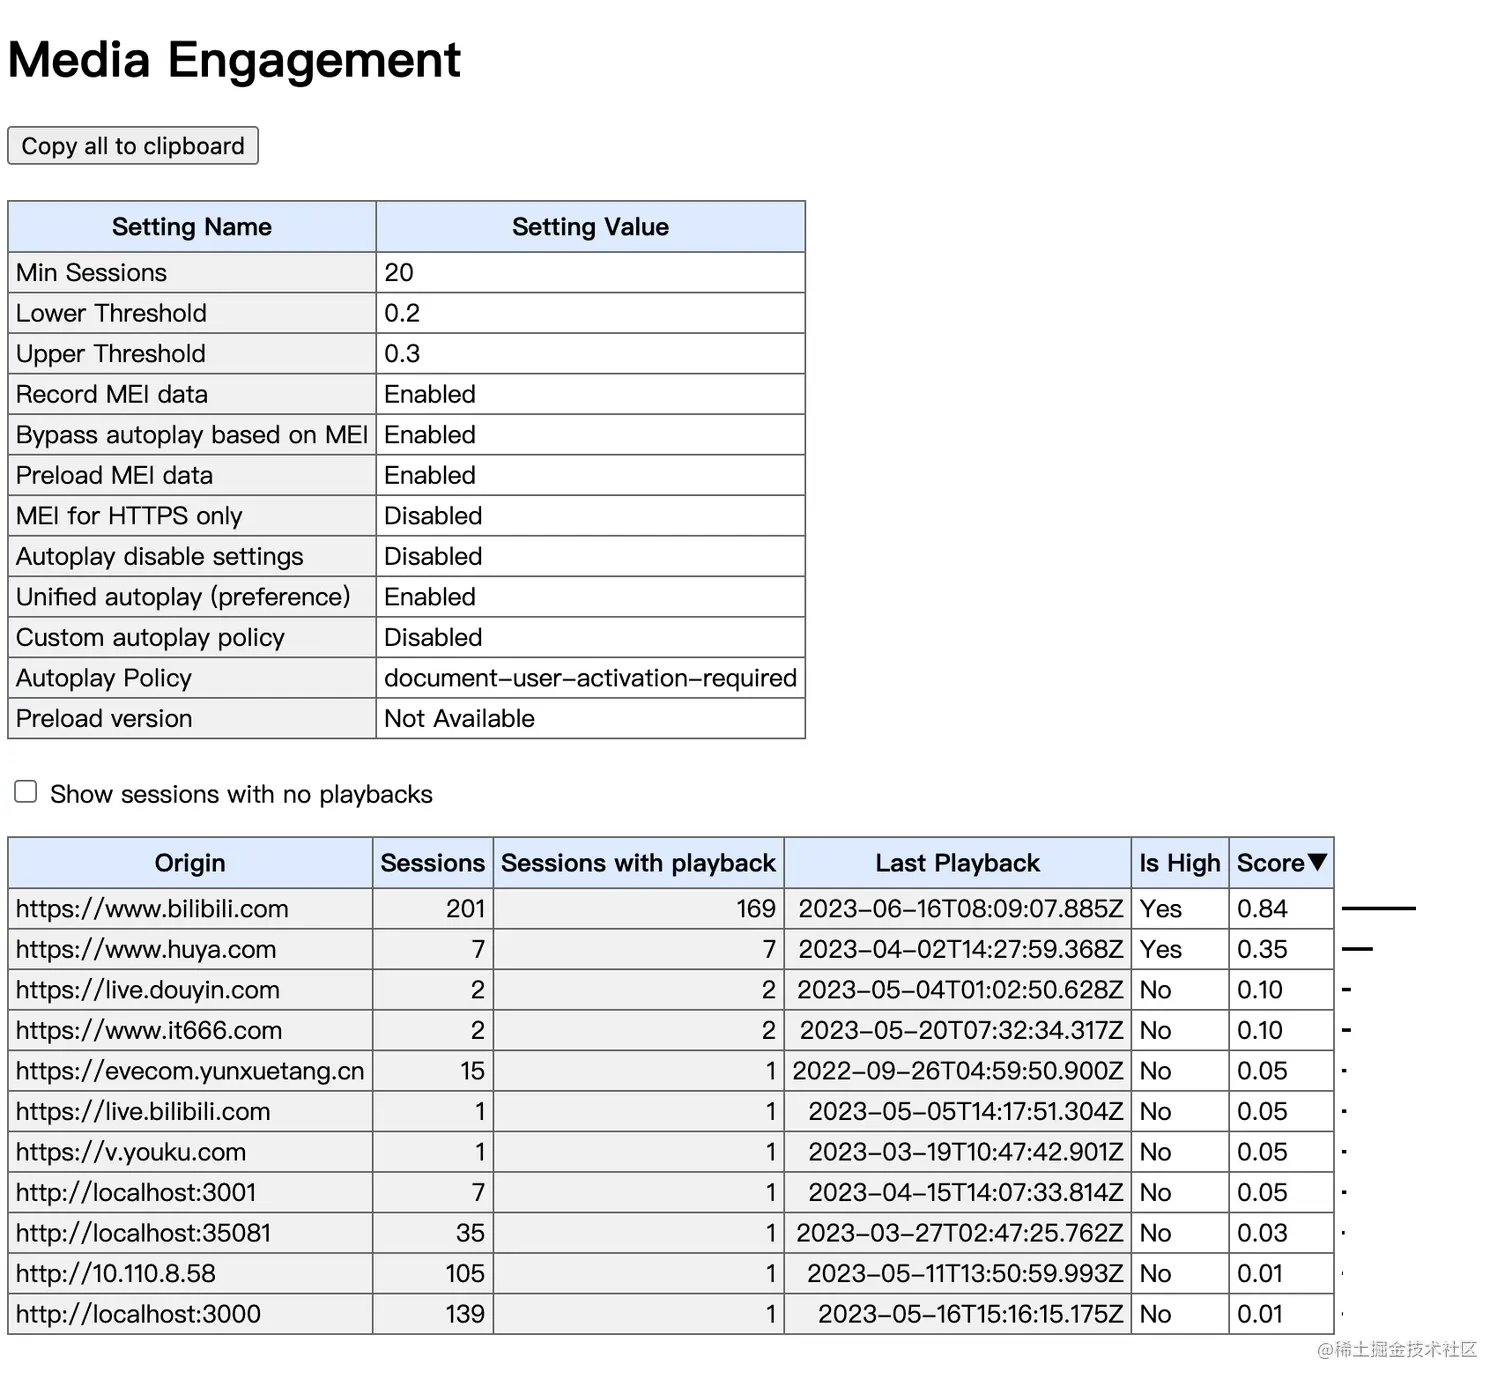Select http://localhost:3001 origin cell
Image resolution: width=1512 pixels, height=1394 pixels.
[190, 1192]
